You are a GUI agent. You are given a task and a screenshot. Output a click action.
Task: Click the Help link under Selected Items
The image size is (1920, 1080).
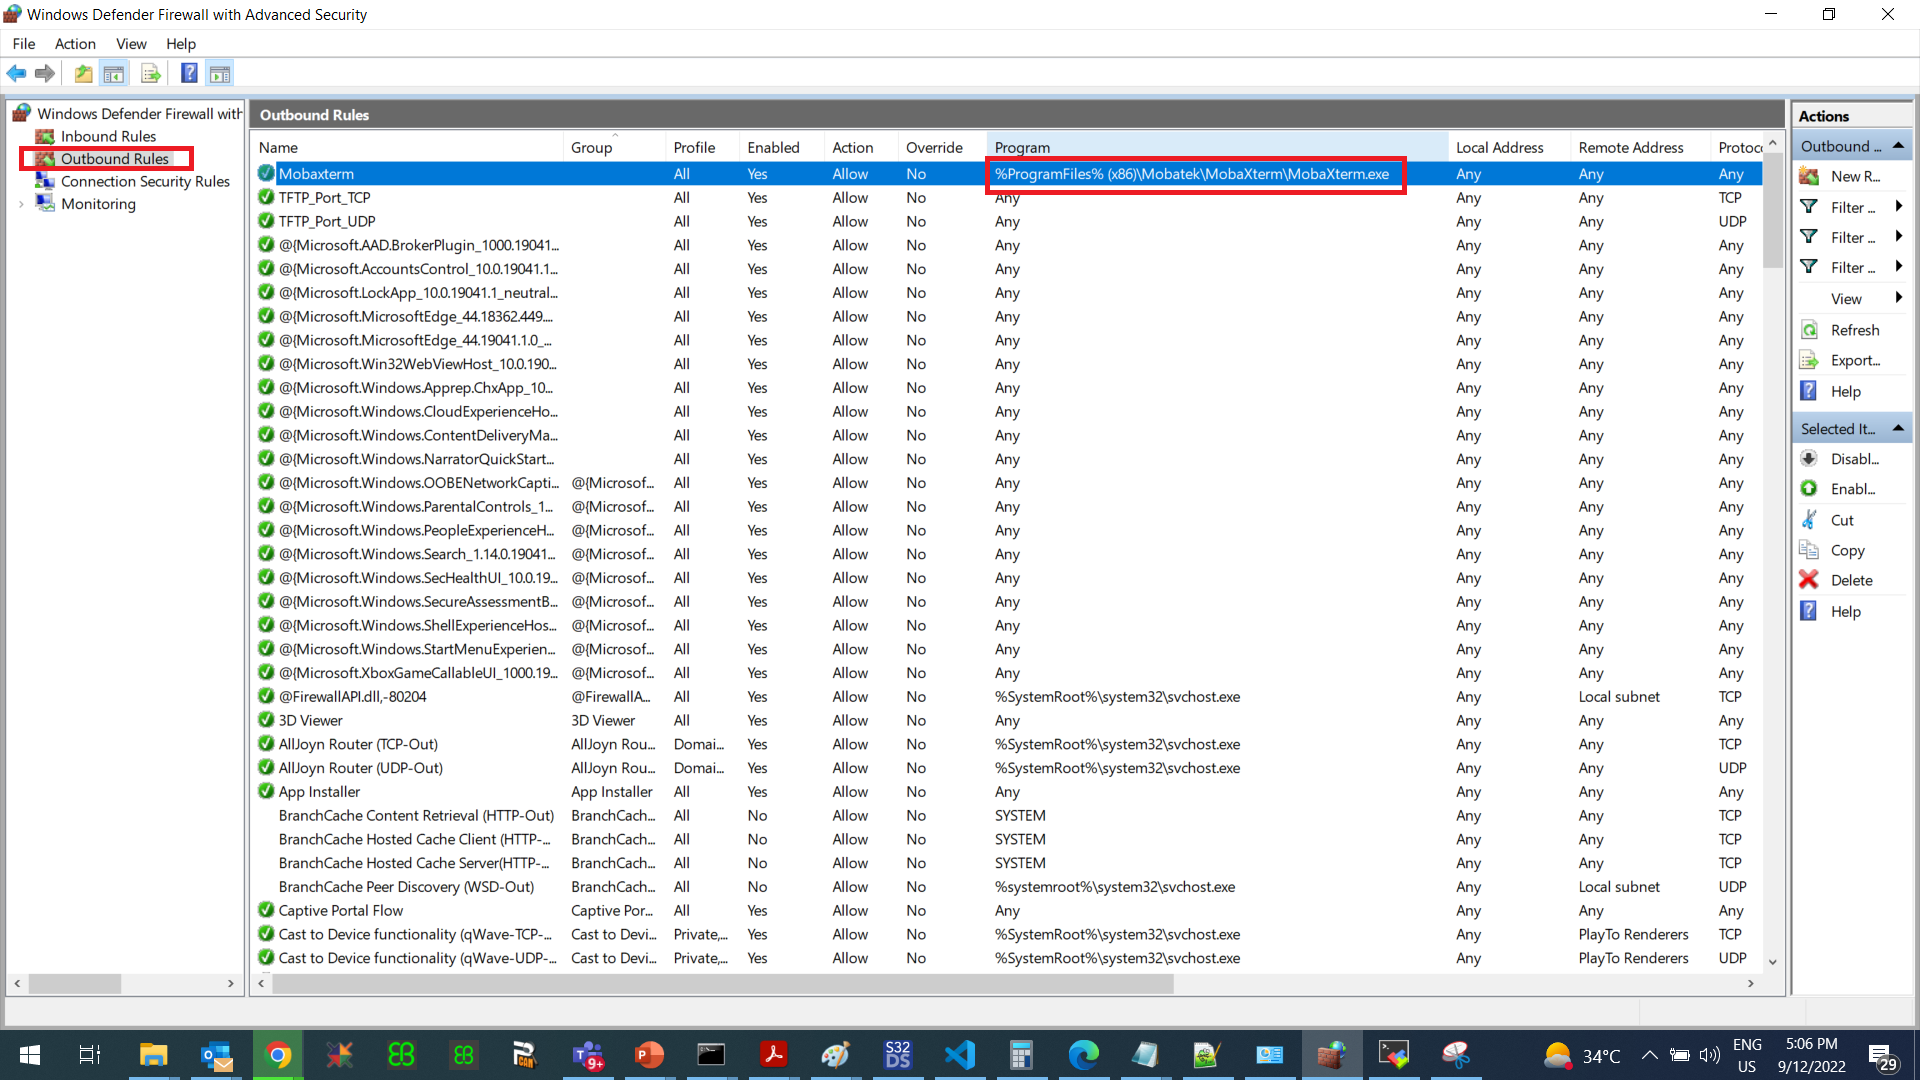(x=1845, y=611)
